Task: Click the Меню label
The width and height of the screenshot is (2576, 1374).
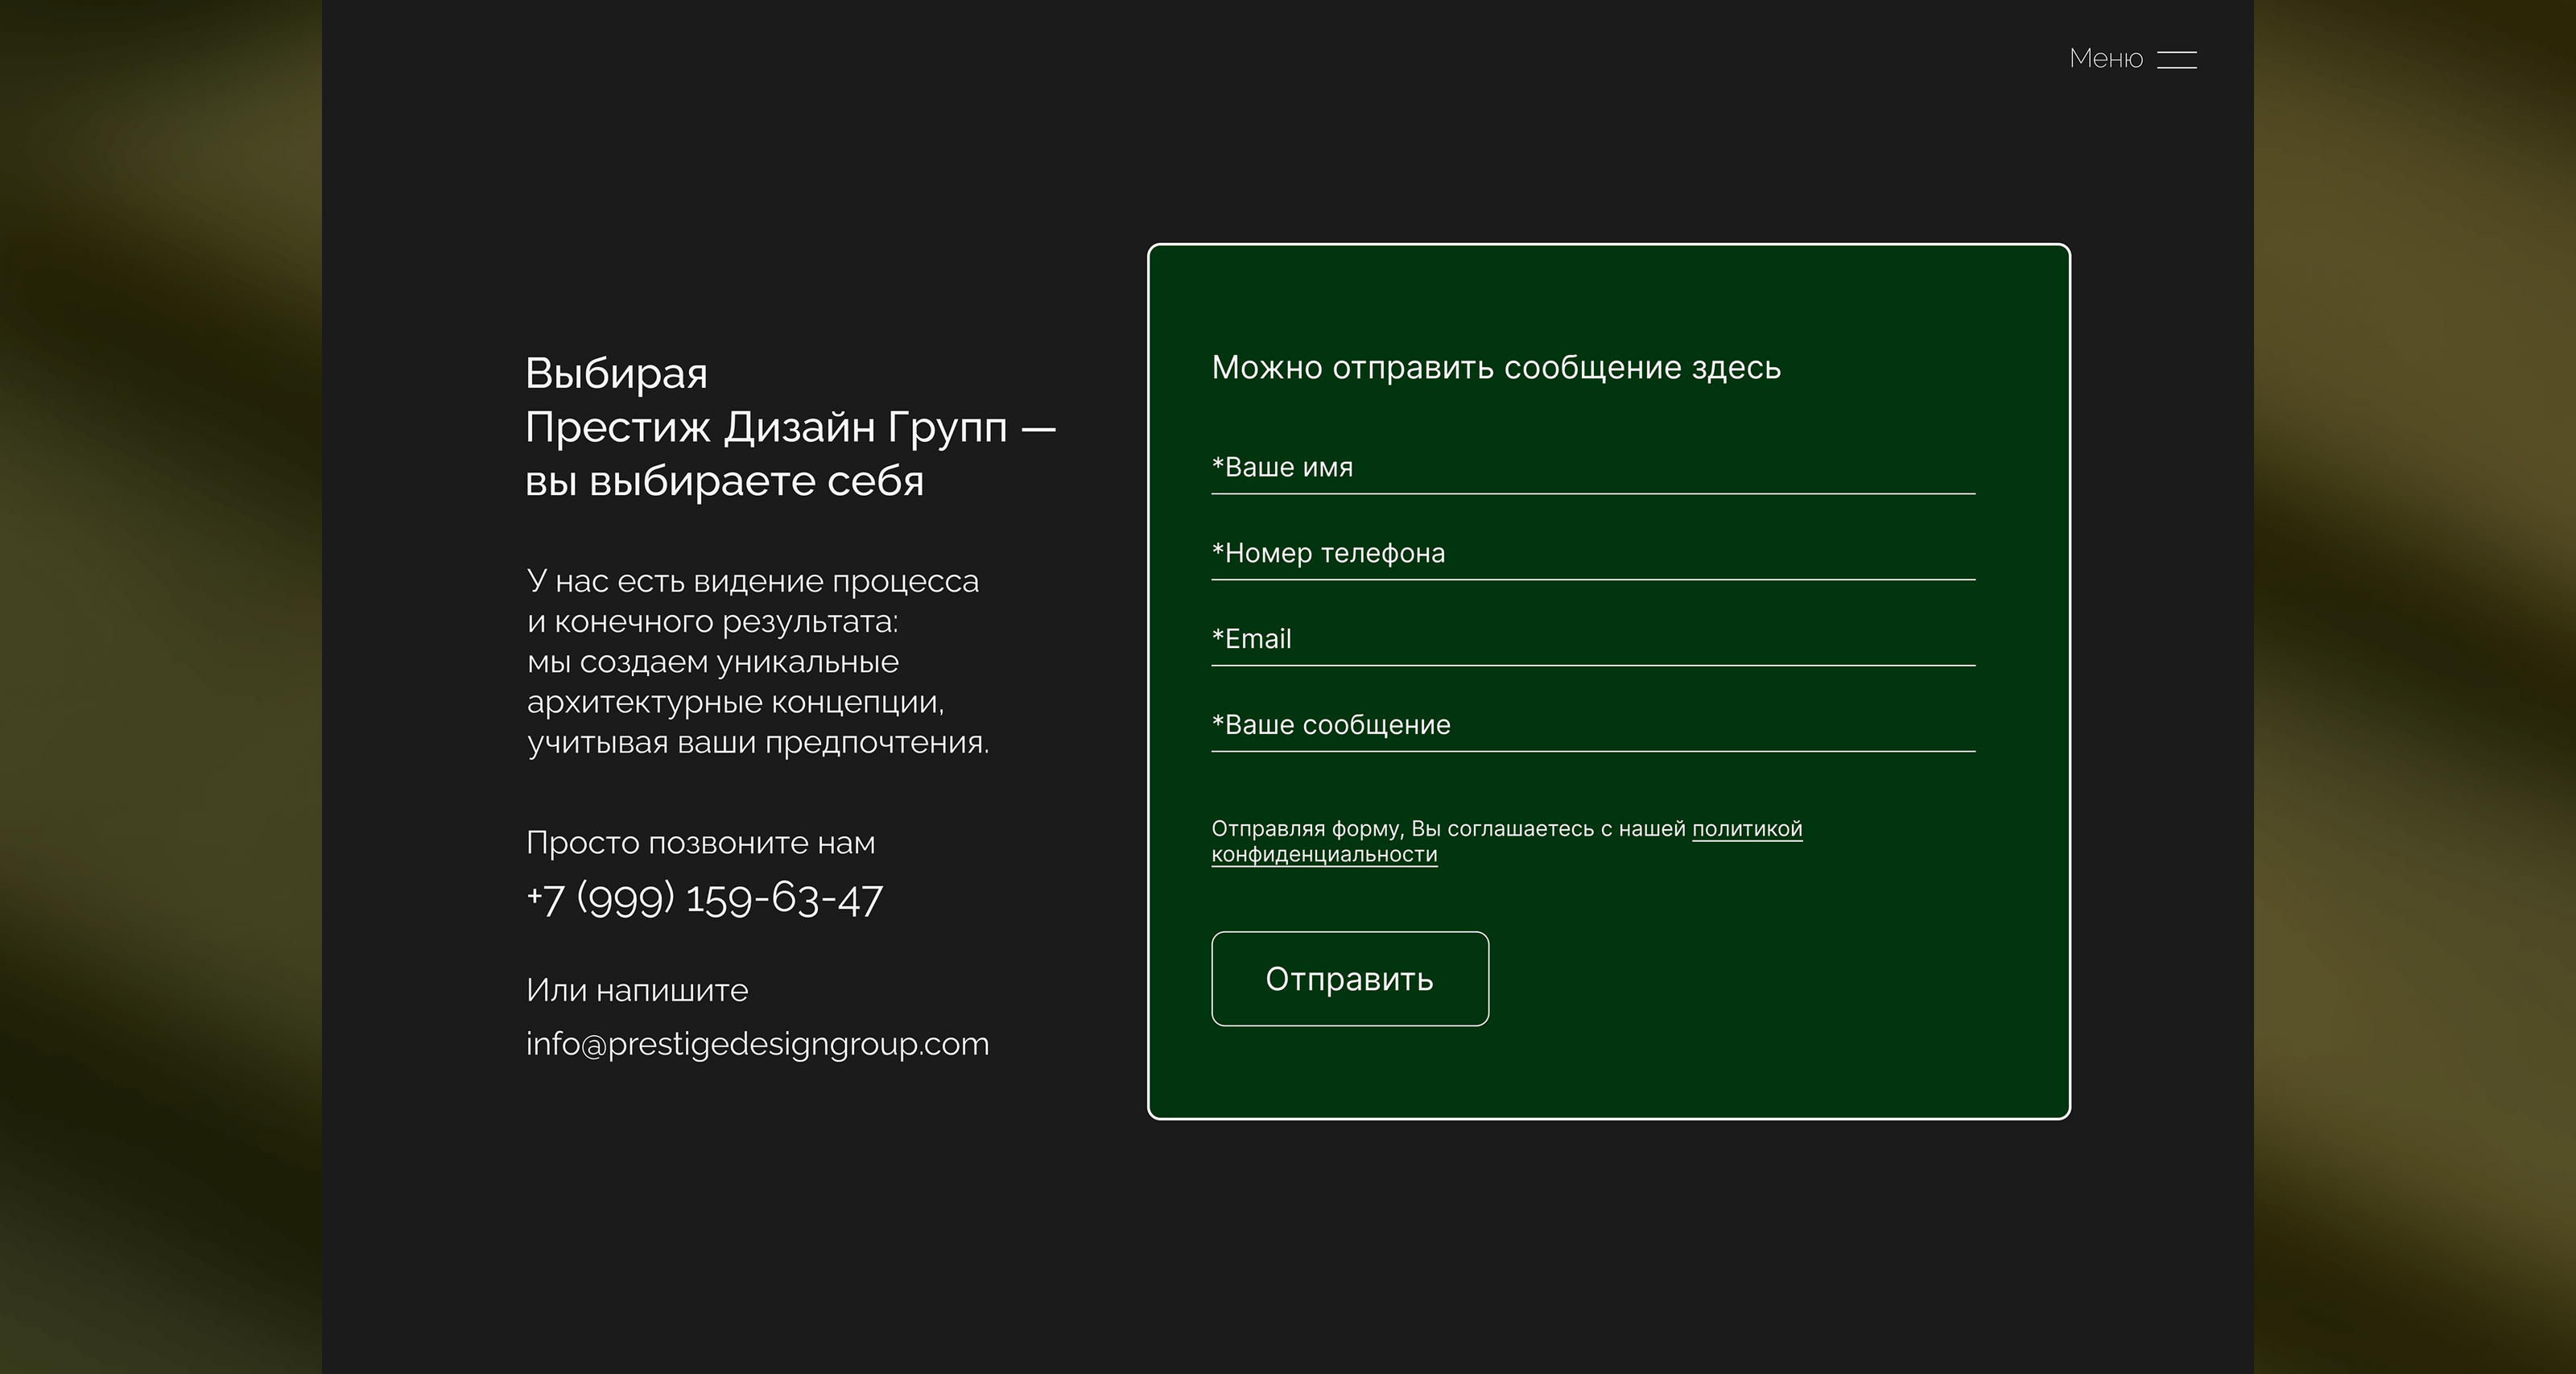Action: pos(2105,59)
